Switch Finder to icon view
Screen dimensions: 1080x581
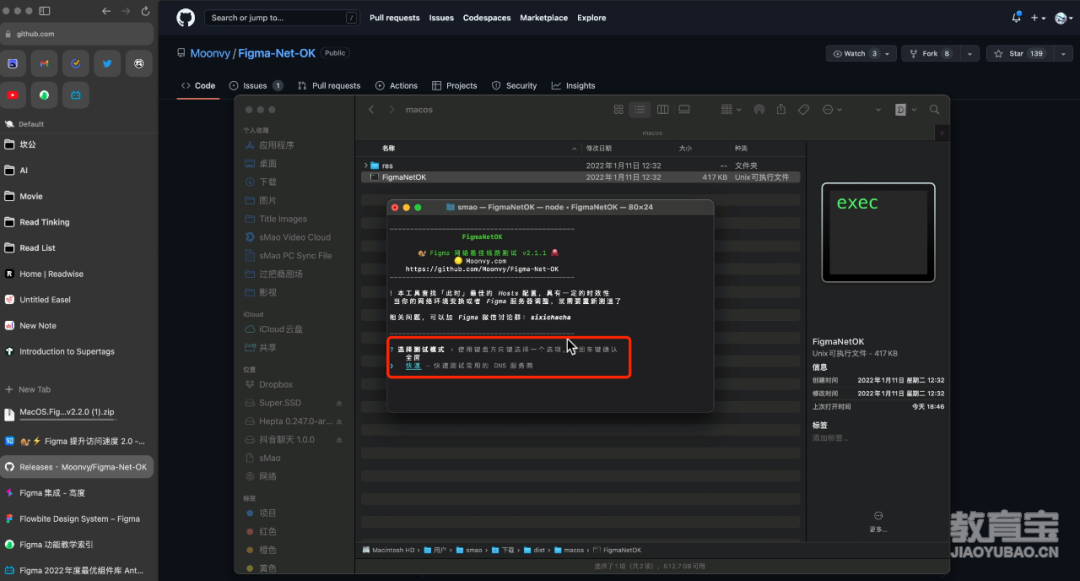619,109
